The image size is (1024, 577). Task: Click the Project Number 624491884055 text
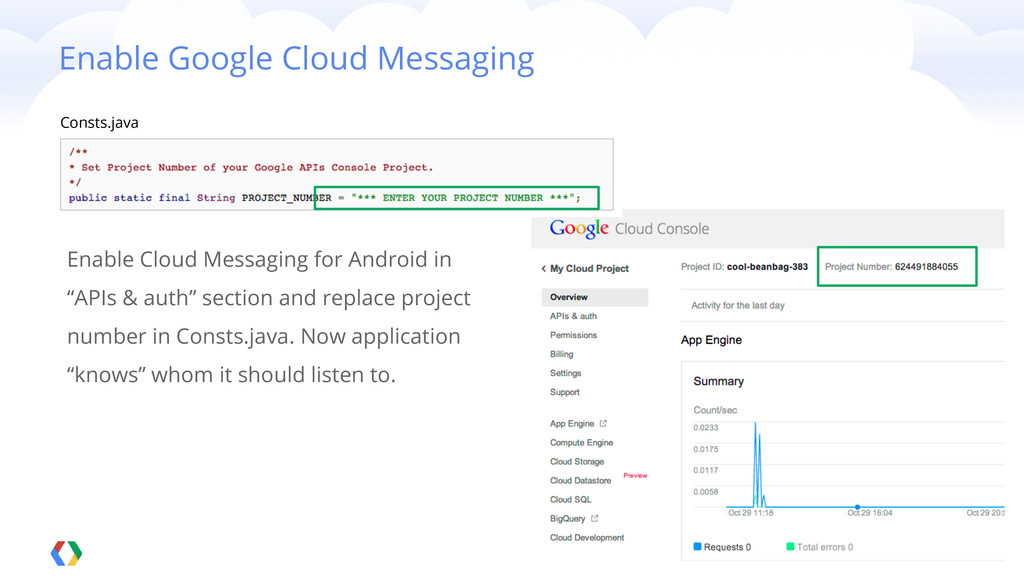click(x=891, y=267)
